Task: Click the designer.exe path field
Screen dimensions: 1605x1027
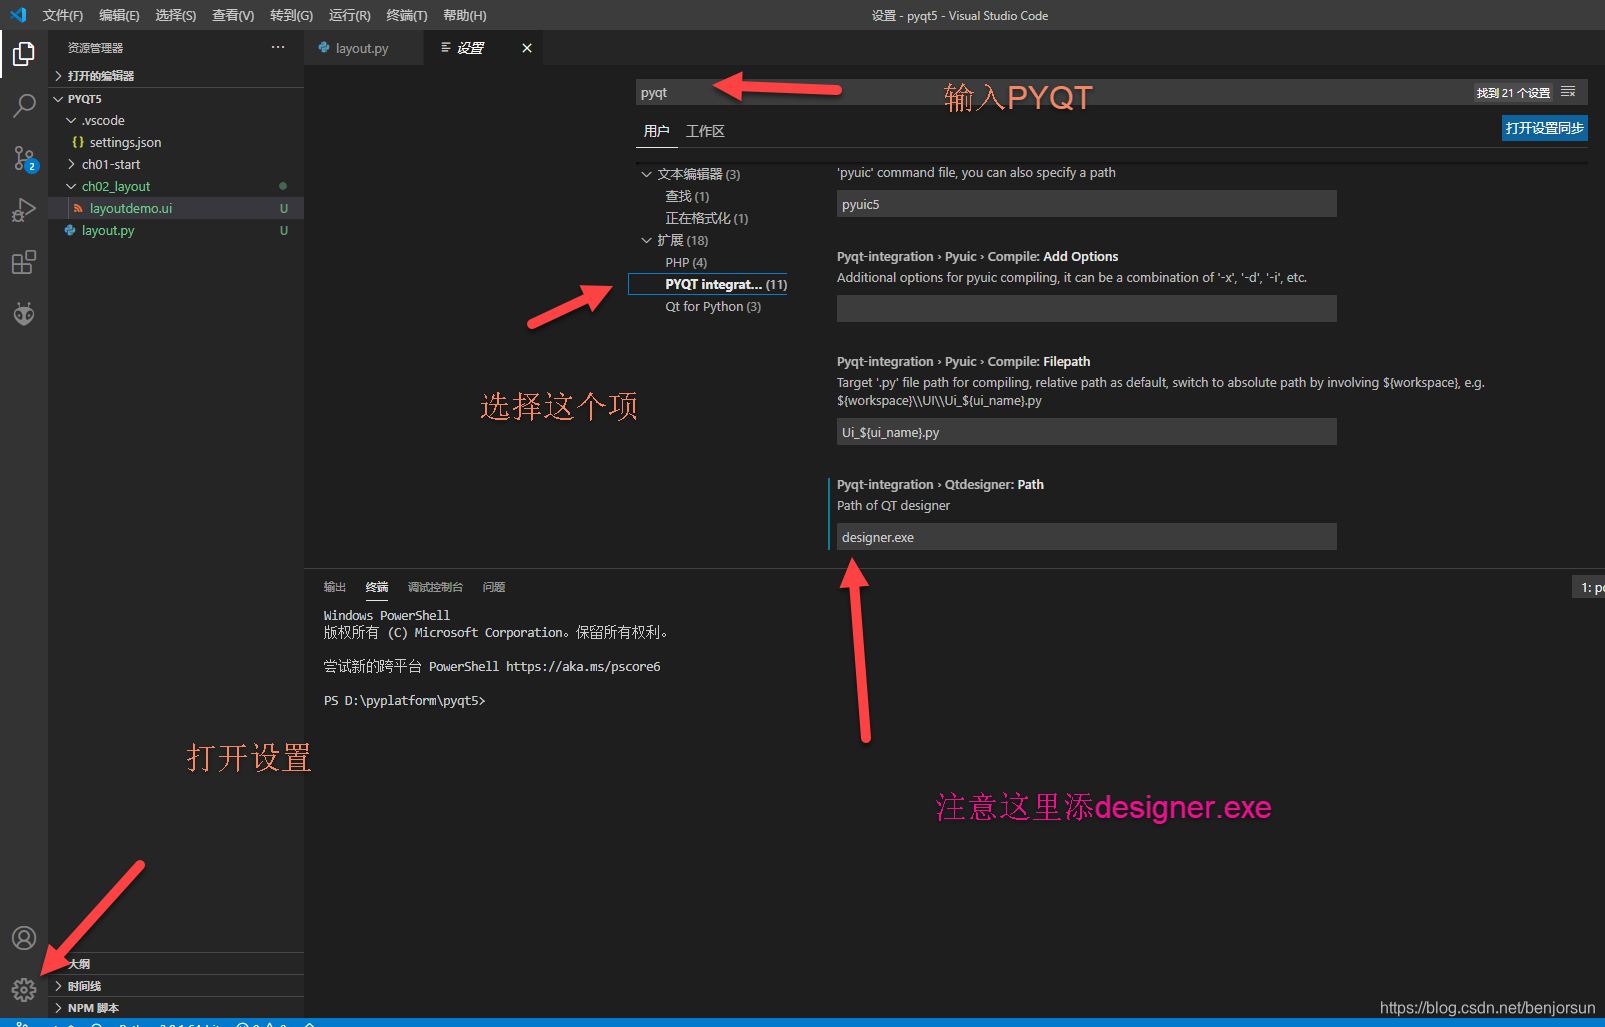Action: (1087, 537)
